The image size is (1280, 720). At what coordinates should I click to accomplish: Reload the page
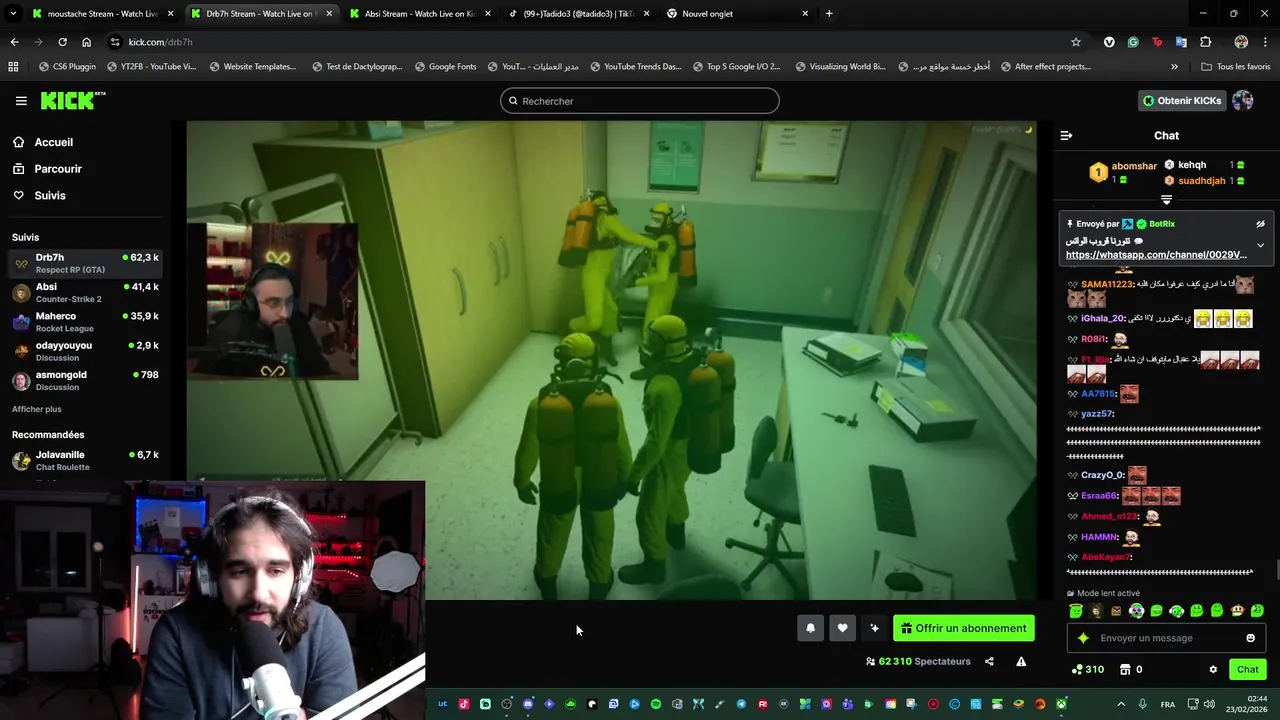[x=62, y=42]
